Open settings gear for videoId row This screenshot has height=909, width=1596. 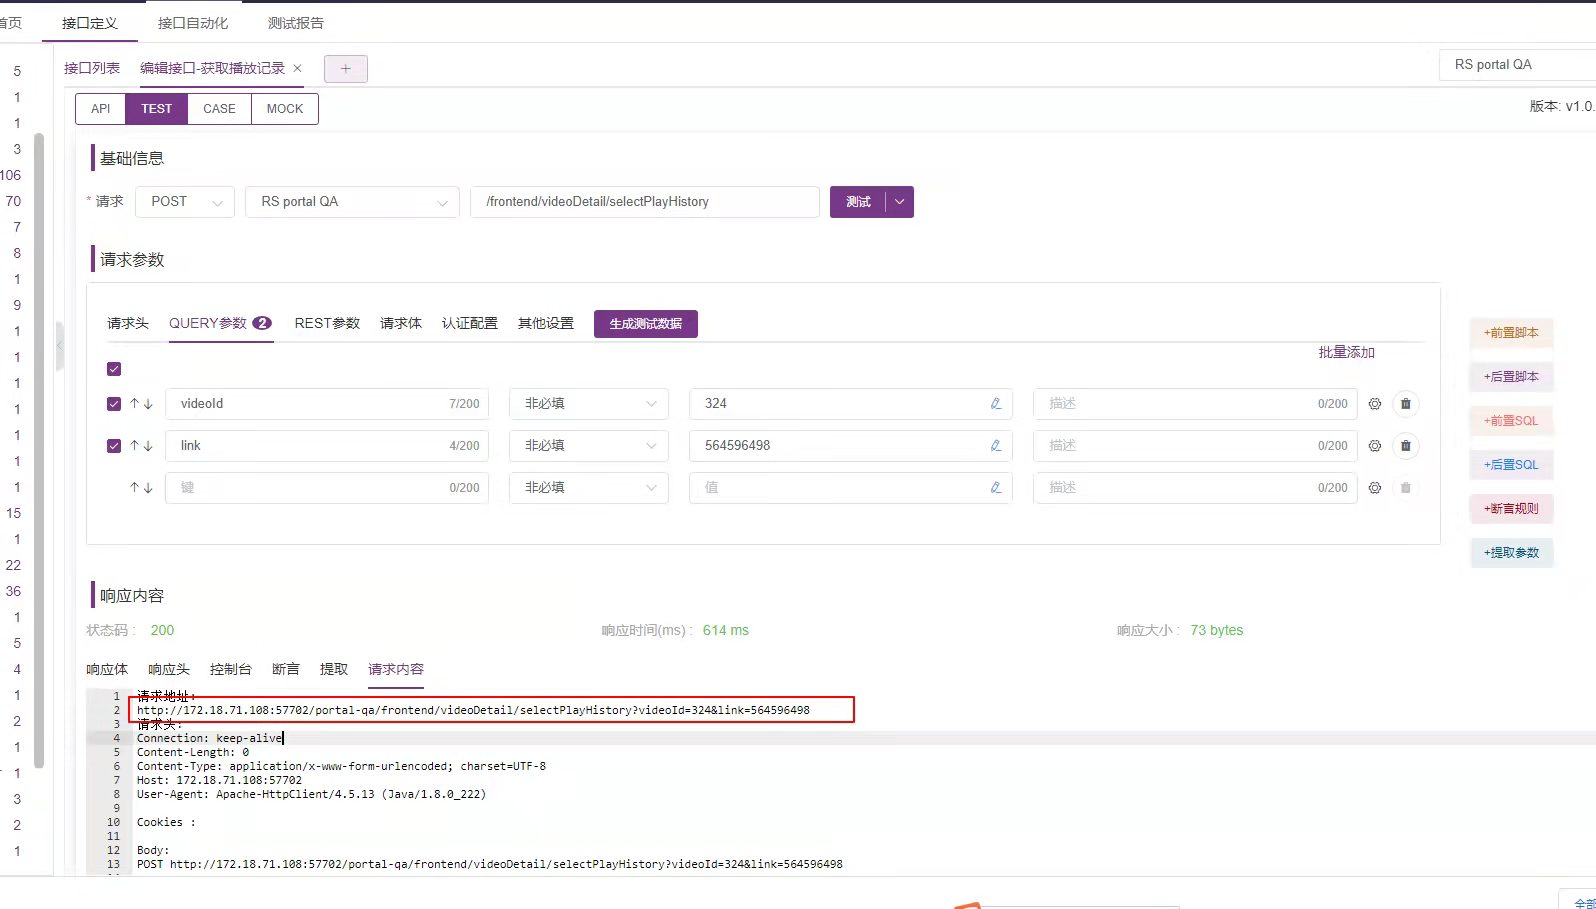(1375, 404)
